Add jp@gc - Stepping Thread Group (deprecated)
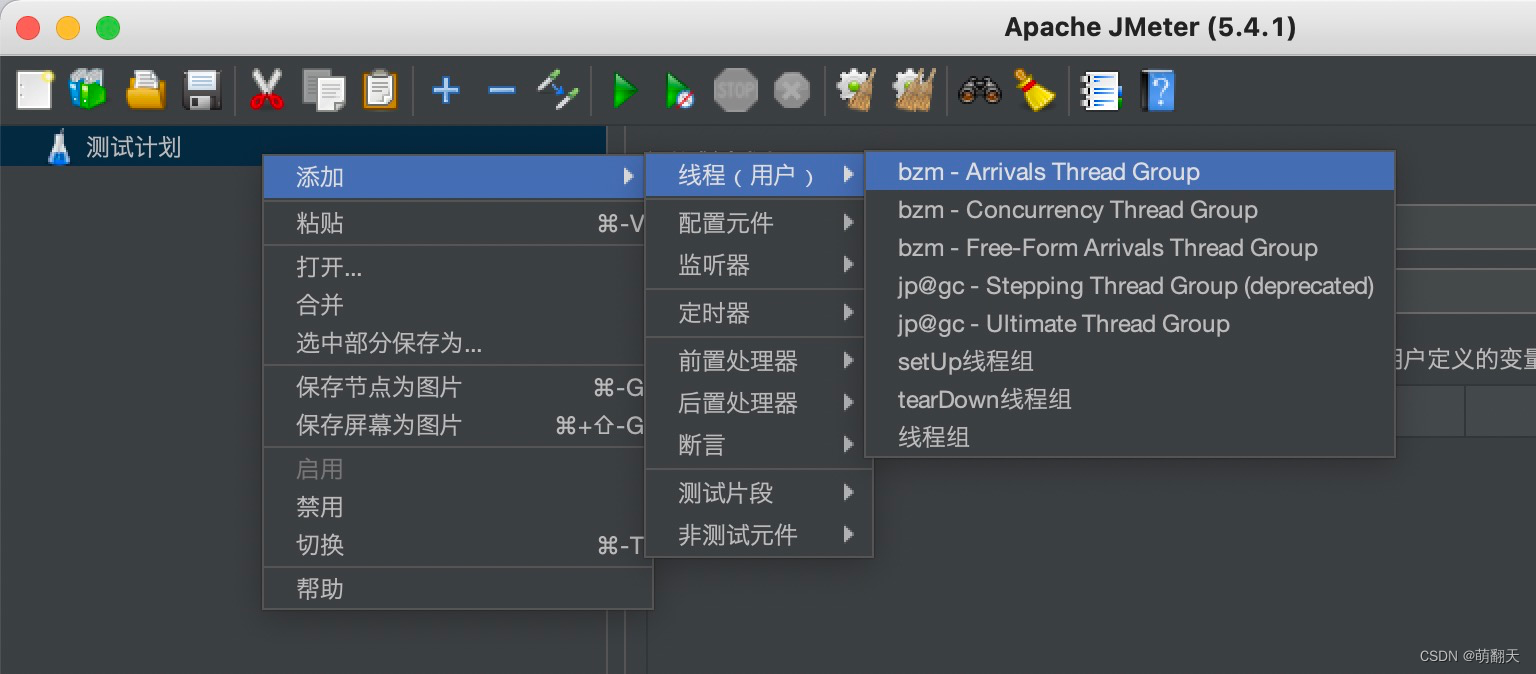The width and height of the screenshot is (1536, 674). tap(1130, 286)
